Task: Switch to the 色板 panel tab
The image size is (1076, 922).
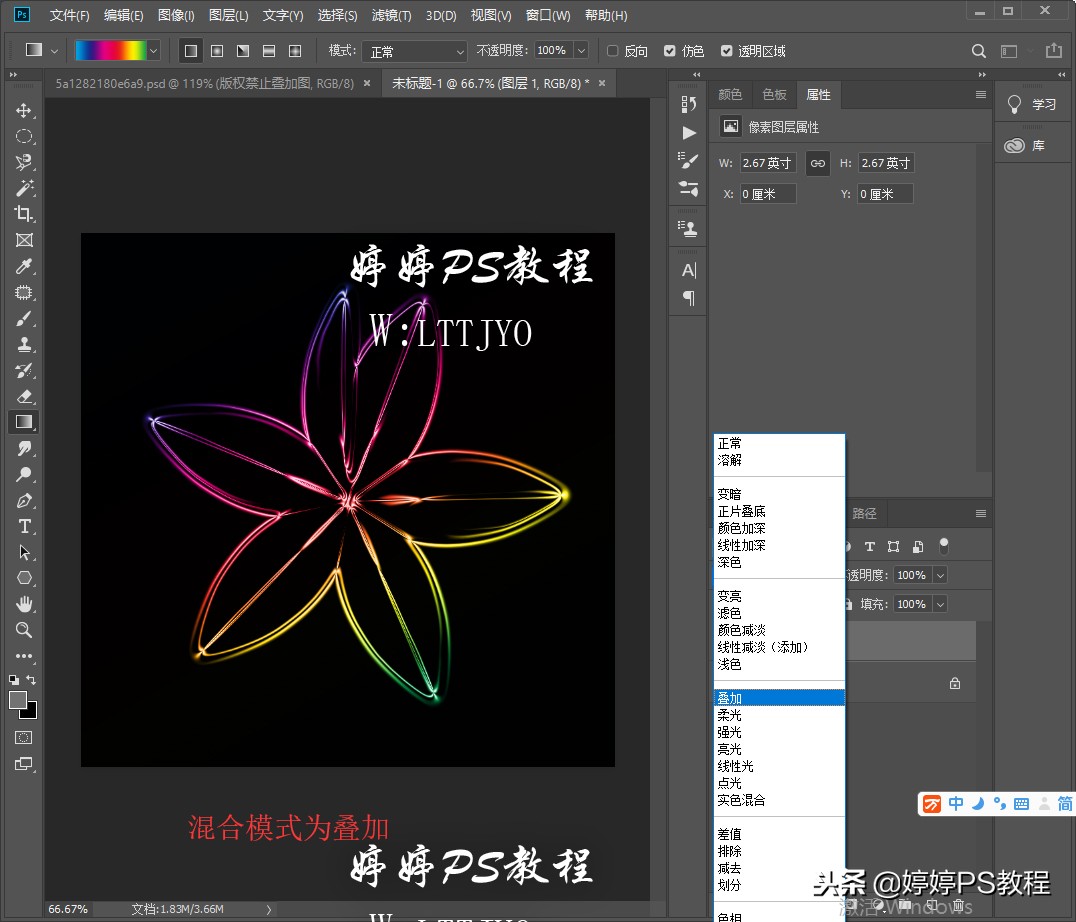Action: pyautogui.click(x=773, y=94)
